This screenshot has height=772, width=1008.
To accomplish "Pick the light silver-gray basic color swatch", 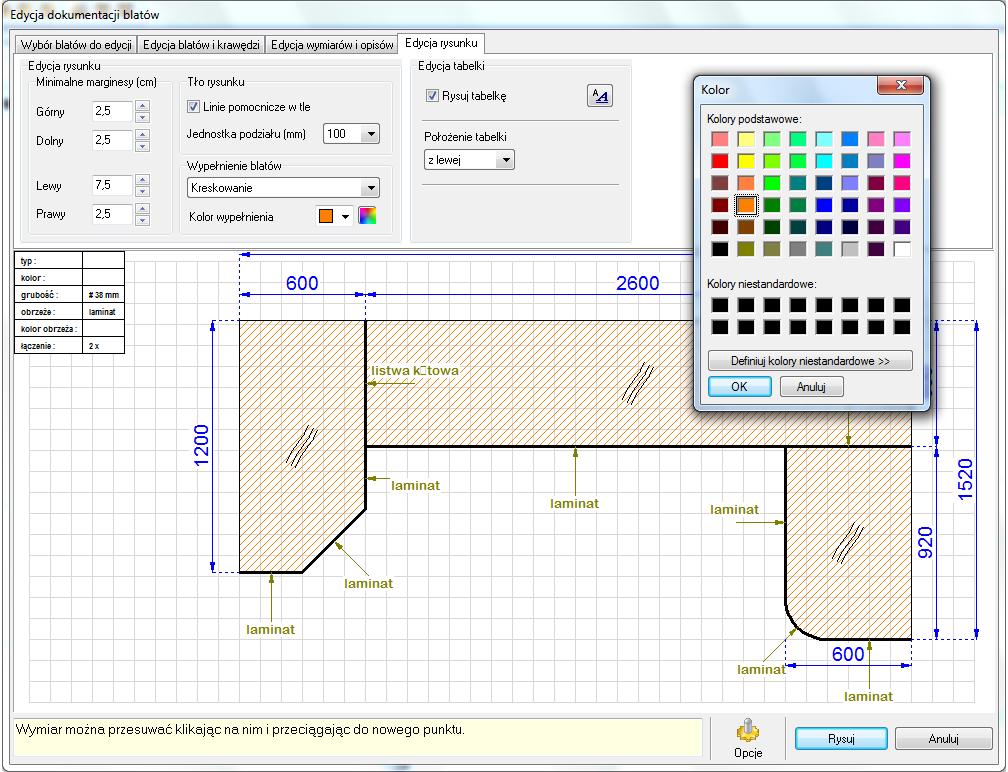I will (x=850, y=249).
